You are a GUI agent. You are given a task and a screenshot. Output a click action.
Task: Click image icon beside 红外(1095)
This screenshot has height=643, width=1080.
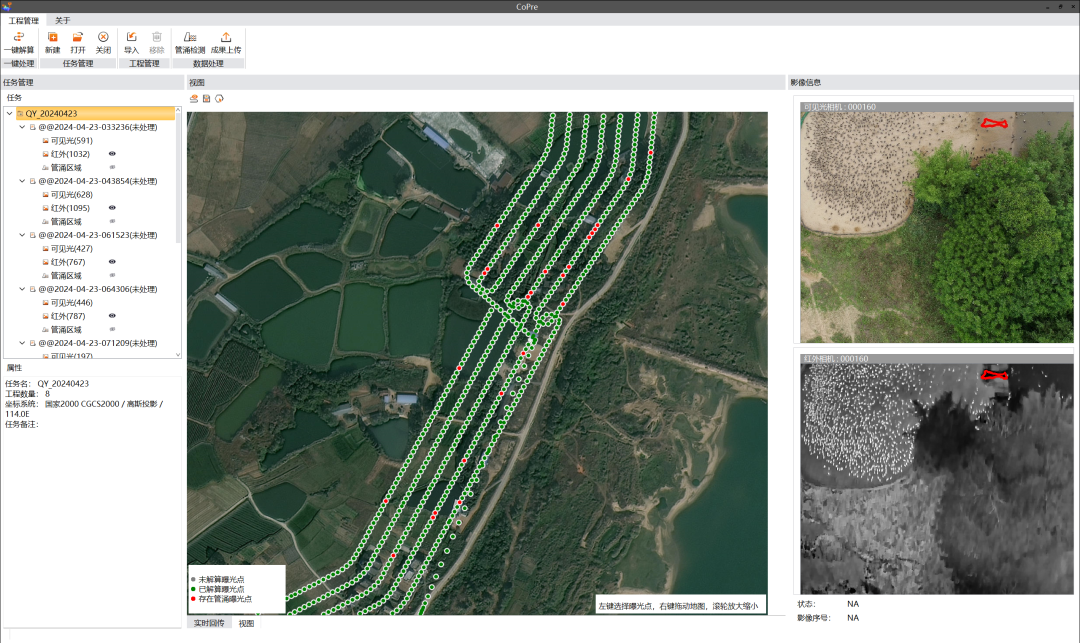point(45,208)
